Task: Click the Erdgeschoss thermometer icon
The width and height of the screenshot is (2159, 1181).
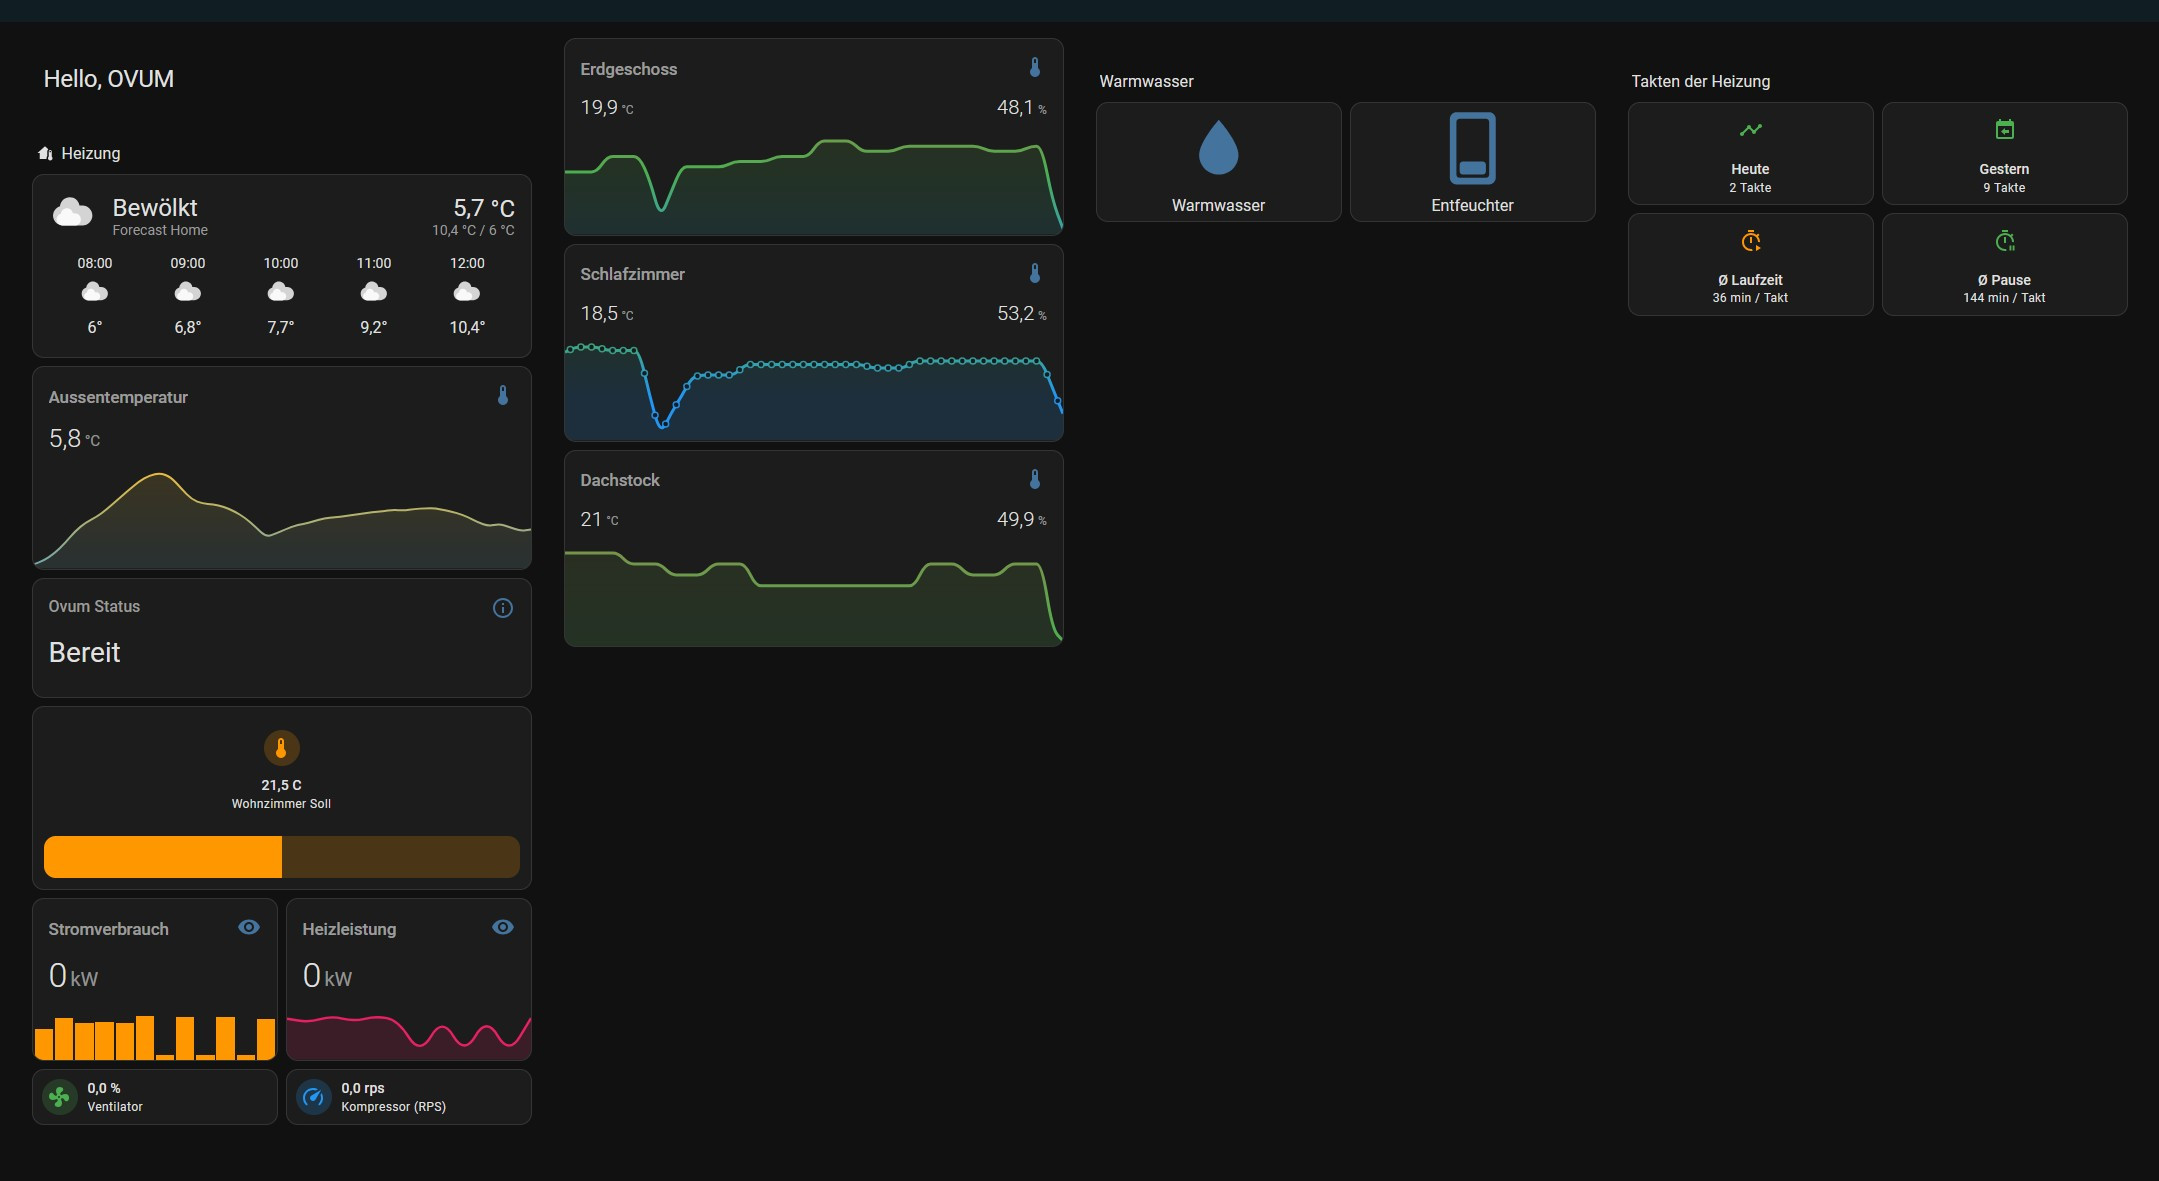Action: point(1035,68)
